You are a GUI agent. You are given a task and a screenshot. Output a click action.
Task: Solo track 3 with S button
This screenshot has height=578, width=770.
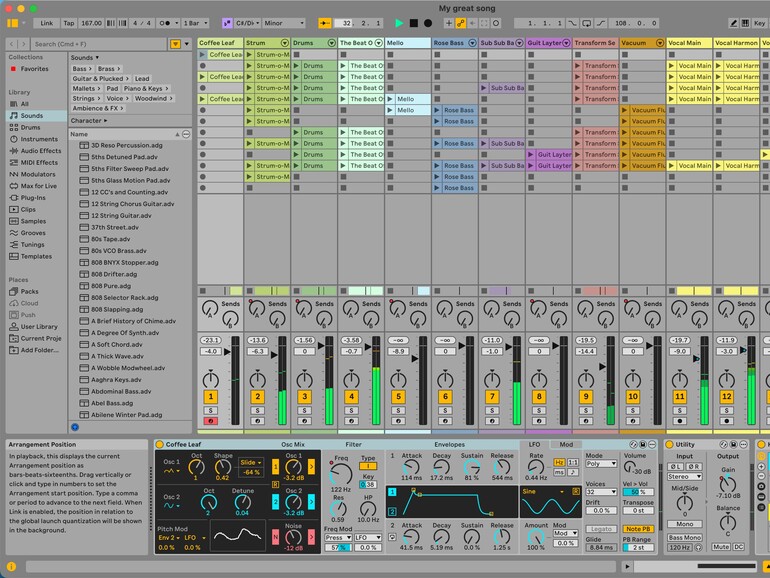coord(304,411)
